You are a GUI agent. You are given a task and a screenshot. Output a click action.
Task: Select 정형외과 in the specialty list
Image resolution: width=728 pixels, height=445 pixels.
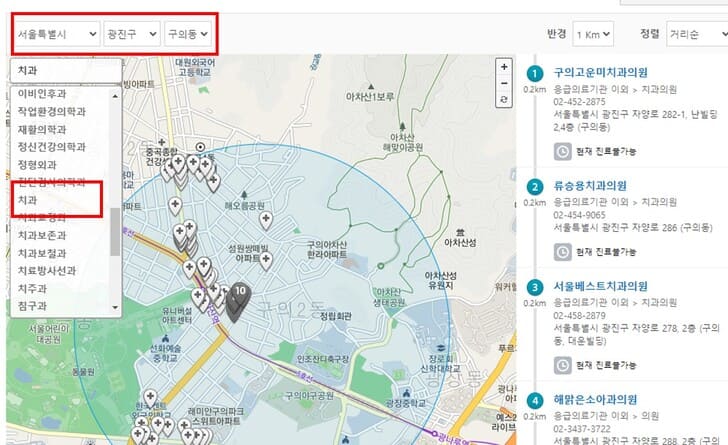(x=37, y=165)
